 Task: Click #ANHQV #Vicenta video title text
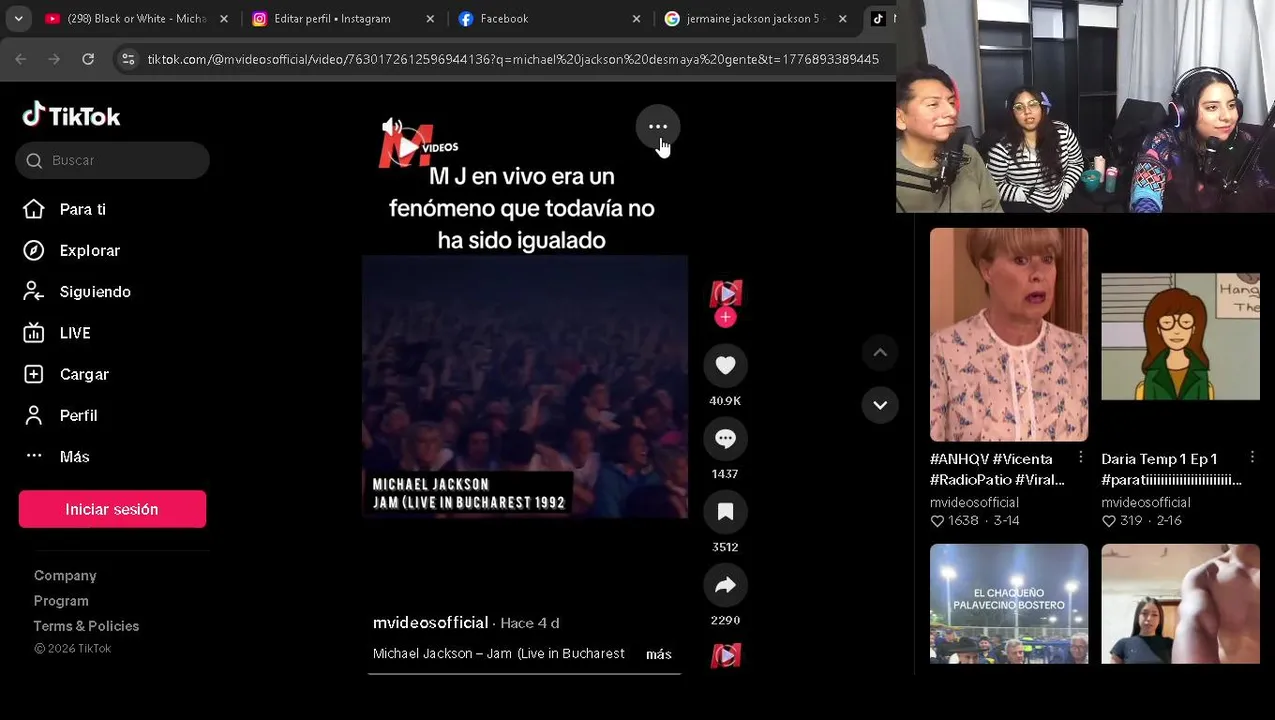(997, 469)
